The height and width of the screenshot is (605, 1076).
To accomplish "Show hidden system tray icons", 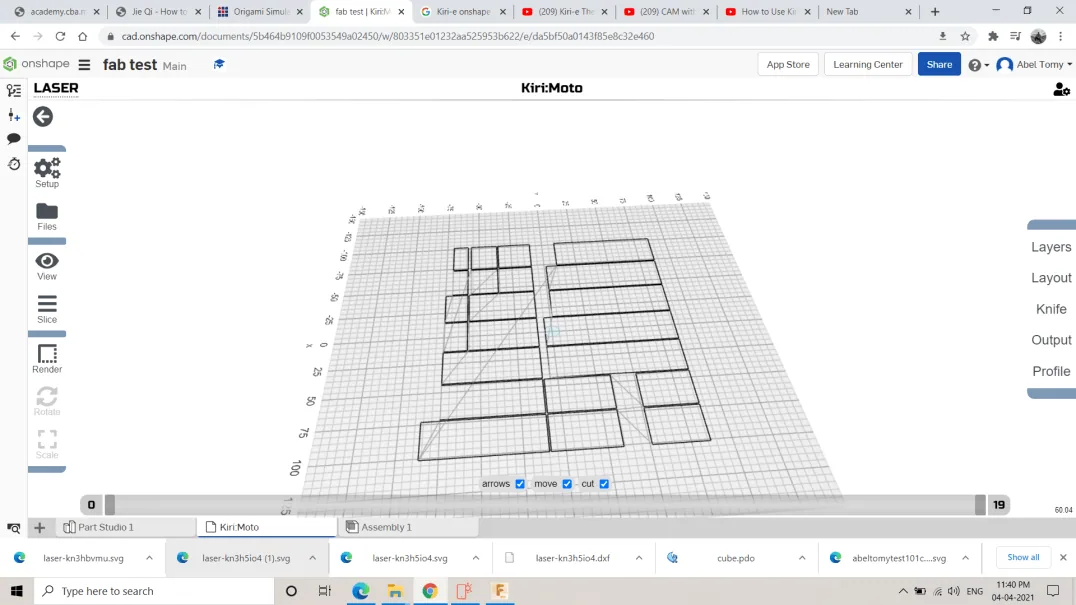I will (903, 591).
